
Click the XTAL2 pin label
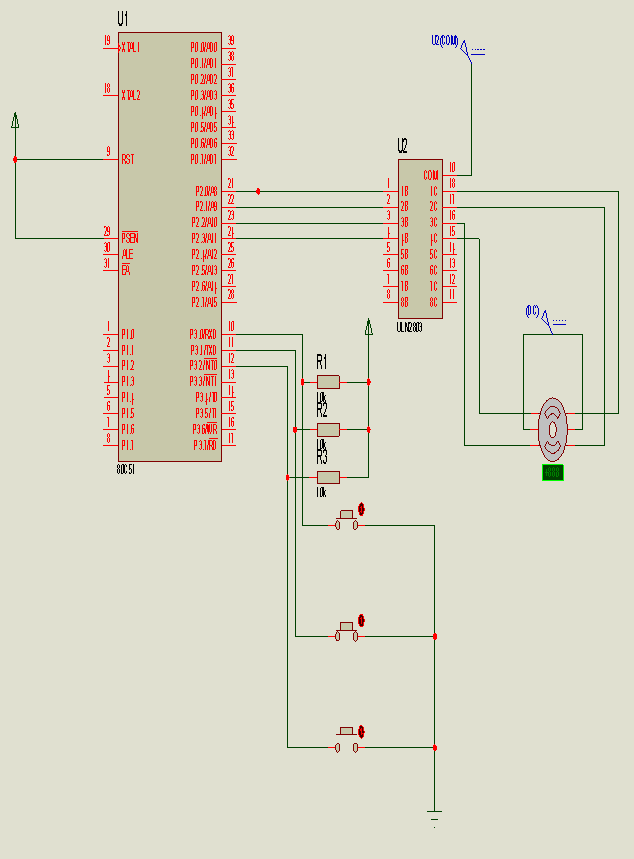(x=130, y=95)
